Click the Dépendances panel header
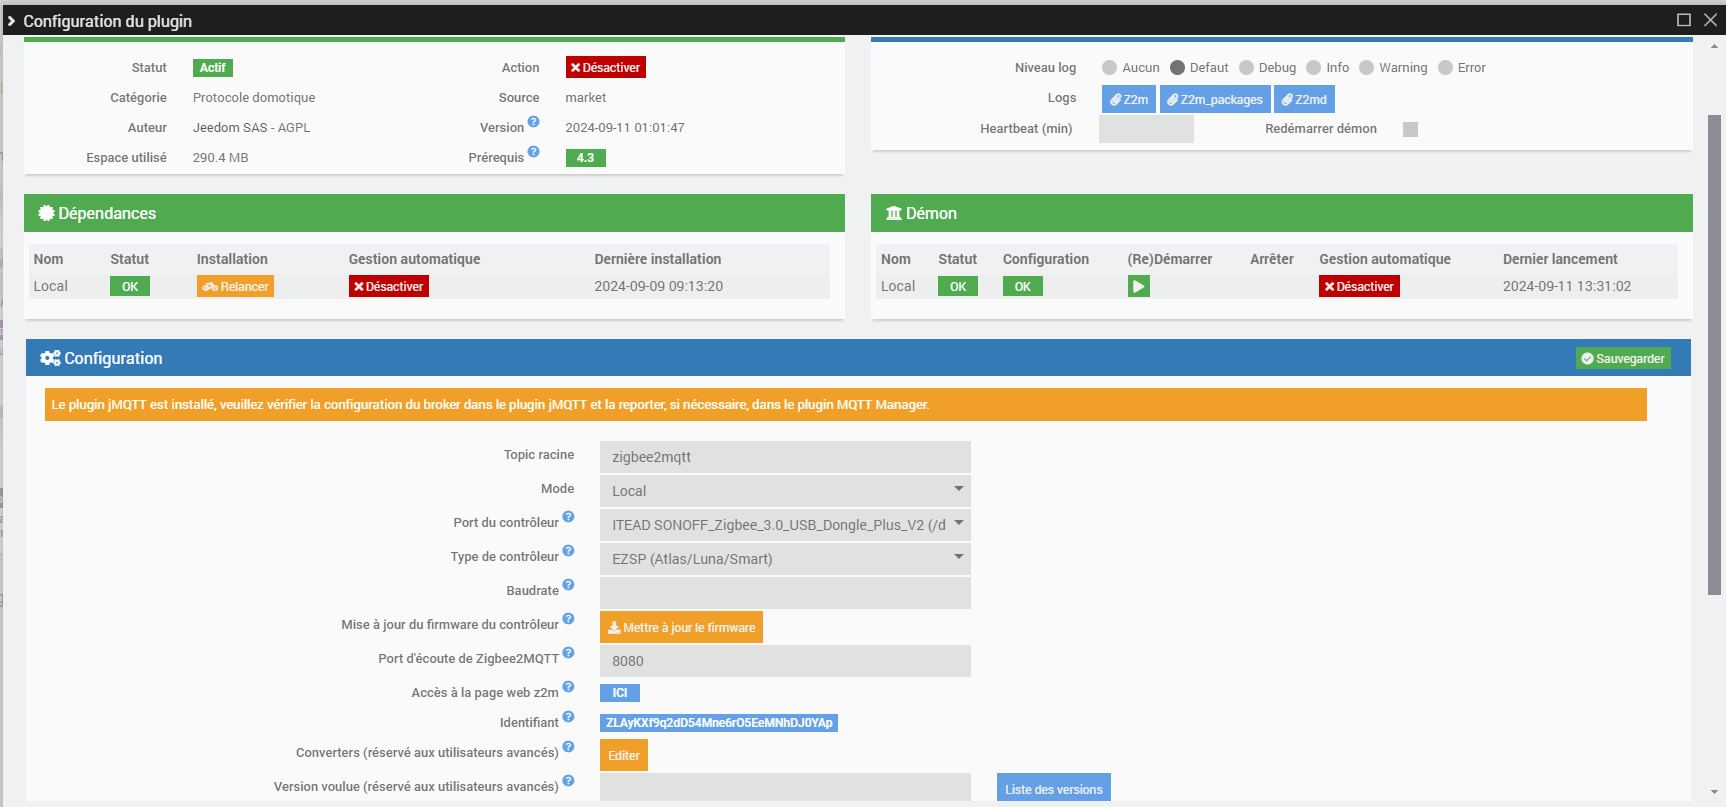 434,213
